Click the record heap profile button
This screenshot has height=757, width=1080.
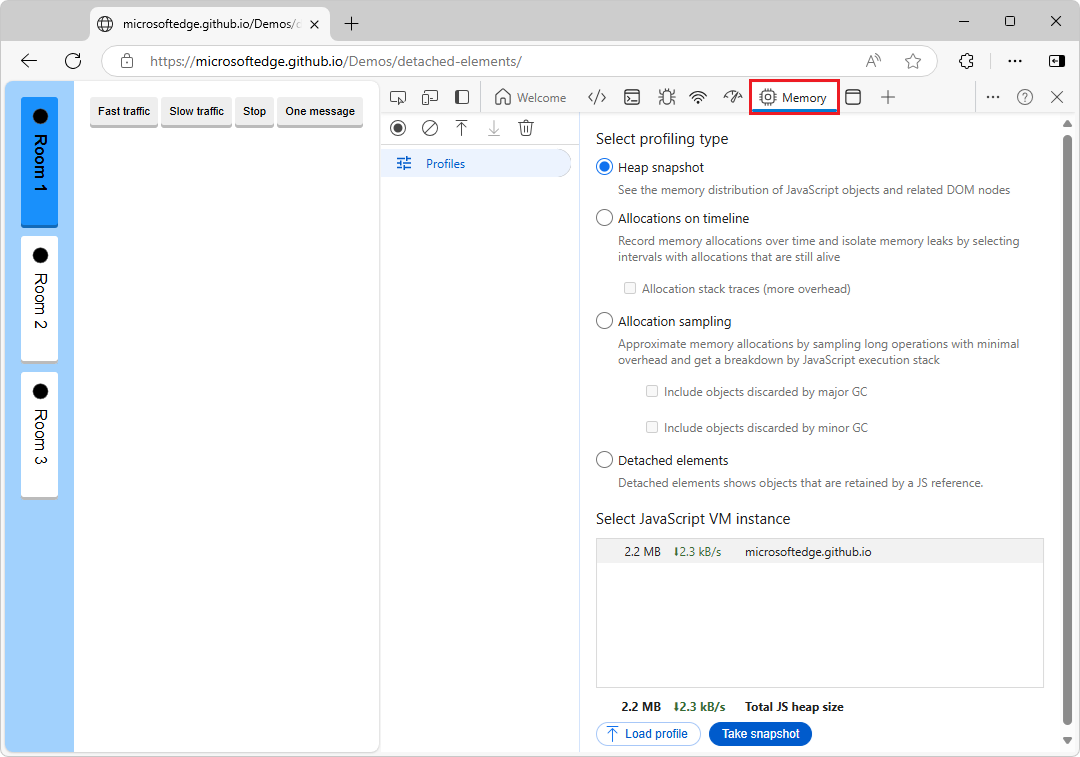click(398, 128)
